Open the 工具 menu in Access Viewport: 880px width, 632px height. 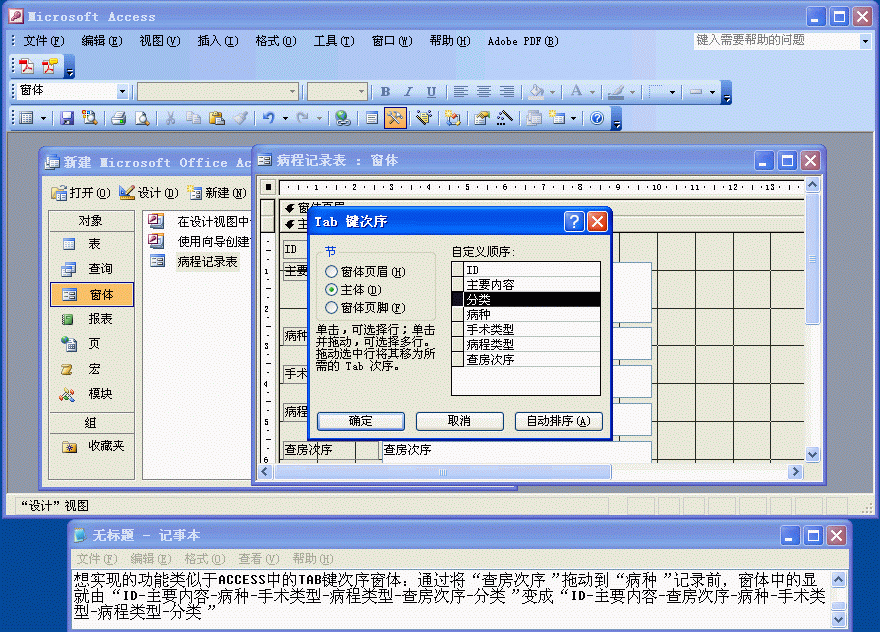[x=334, y=41]
